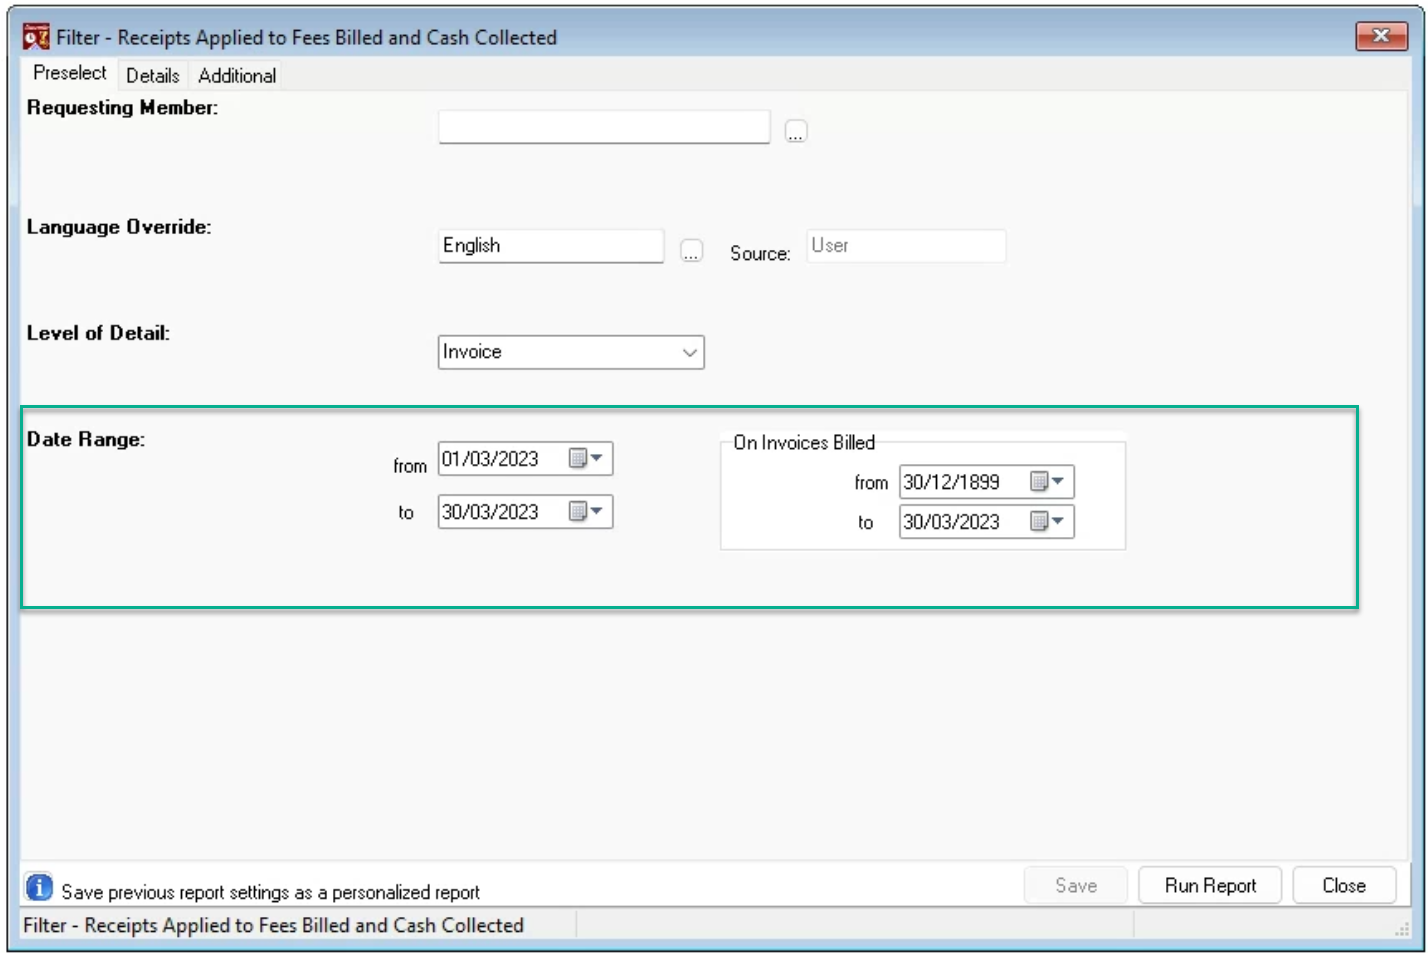Click the 'Level of Detail:' label
Screen dimensions: 1428x953
pos(98,333)
